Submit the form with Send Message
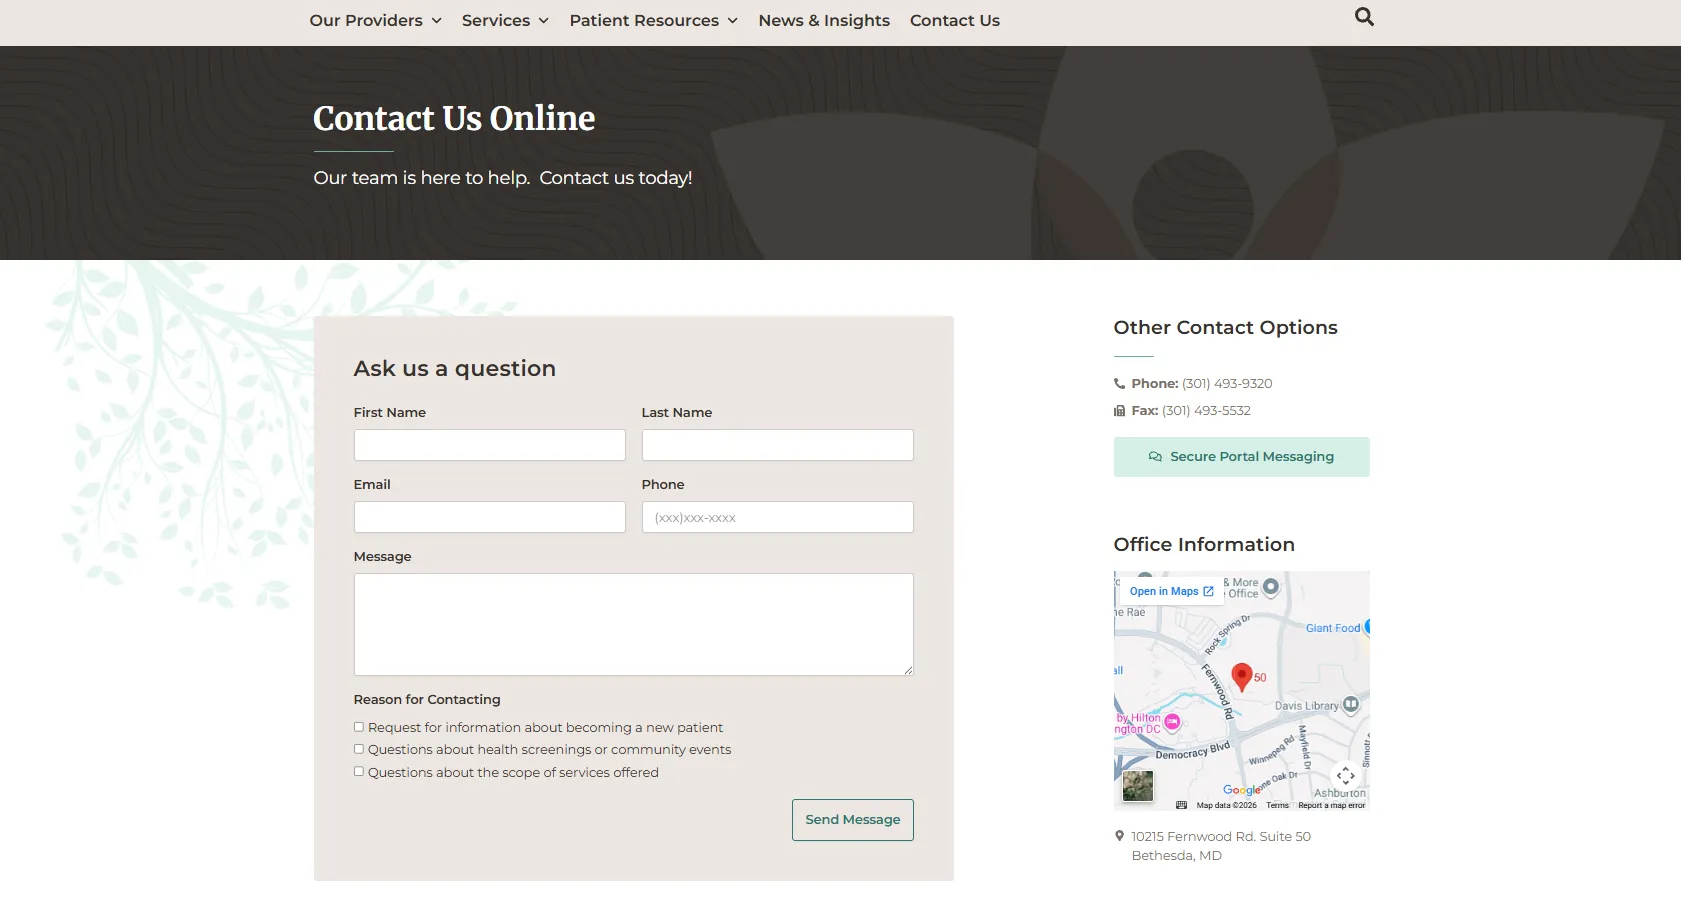 point(853,820)
